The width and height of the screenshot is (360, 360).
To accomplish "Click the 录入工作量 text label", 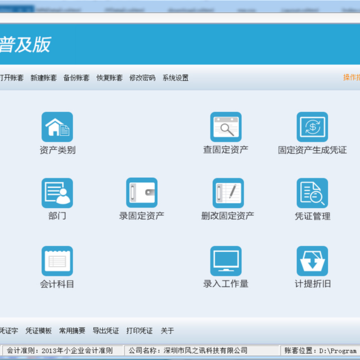I will (x=226, y=284).
